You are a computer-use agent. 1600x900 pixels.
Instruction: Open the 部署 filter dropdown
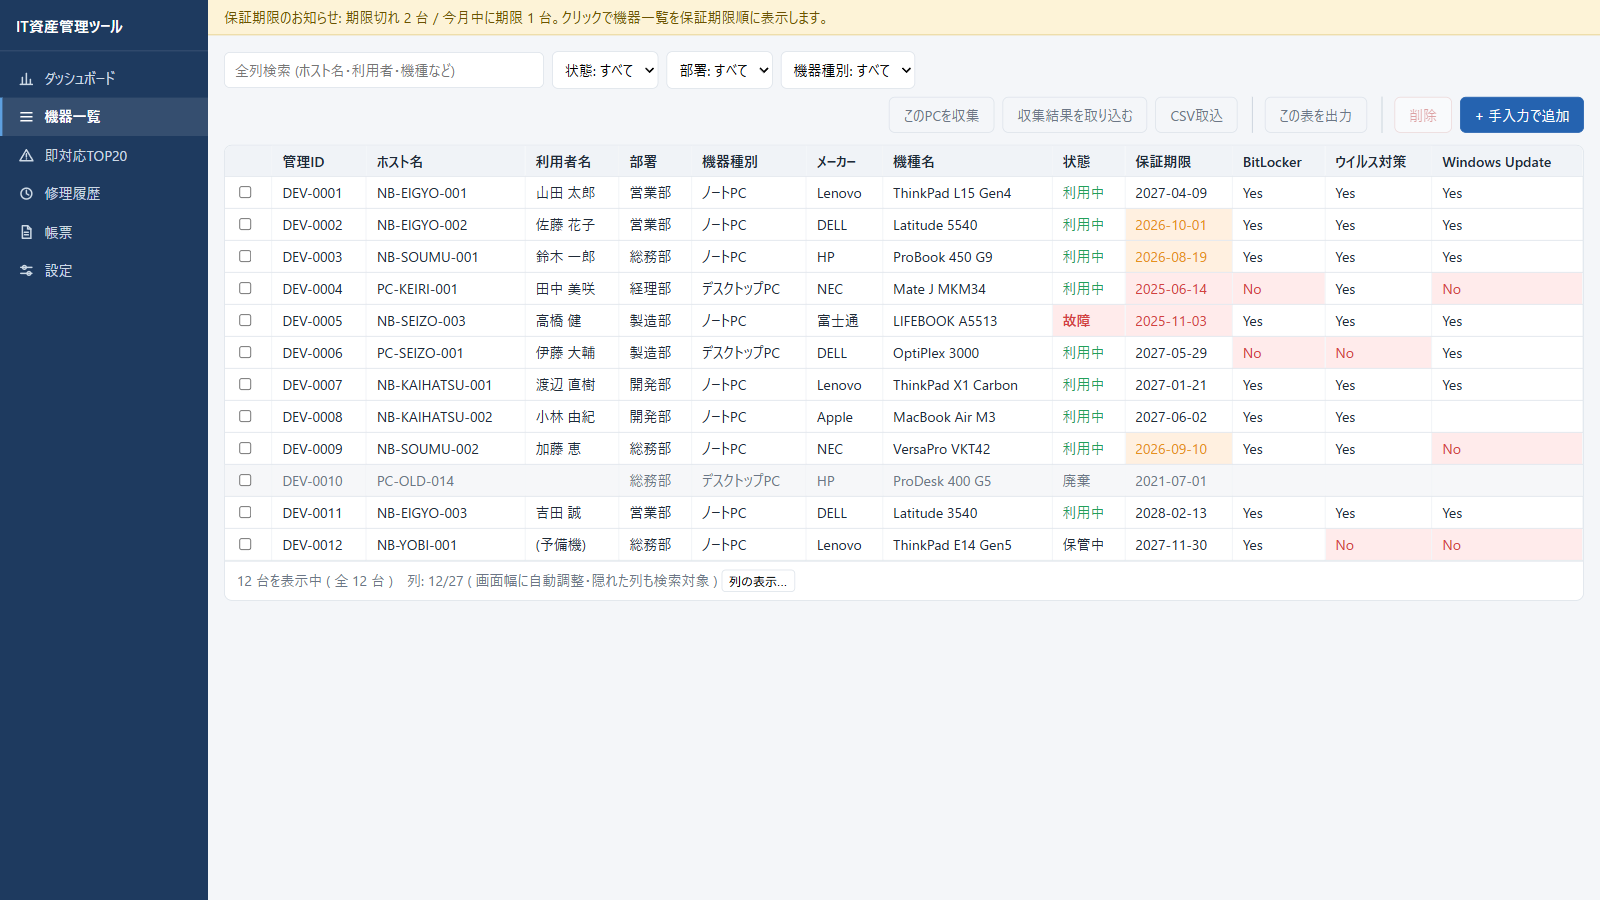coord(719,70)
